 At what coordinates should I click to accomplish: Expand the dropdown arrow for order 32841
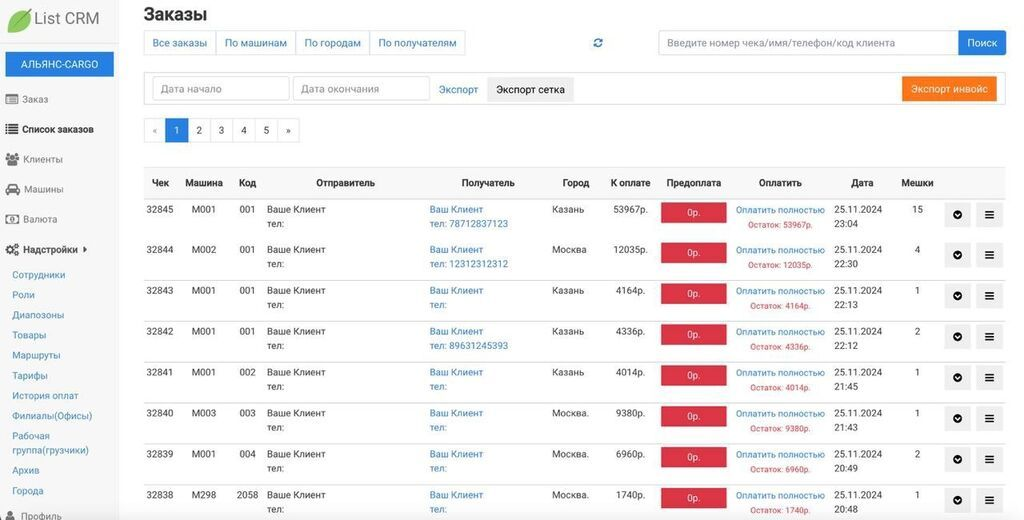(x=957, y=378)
